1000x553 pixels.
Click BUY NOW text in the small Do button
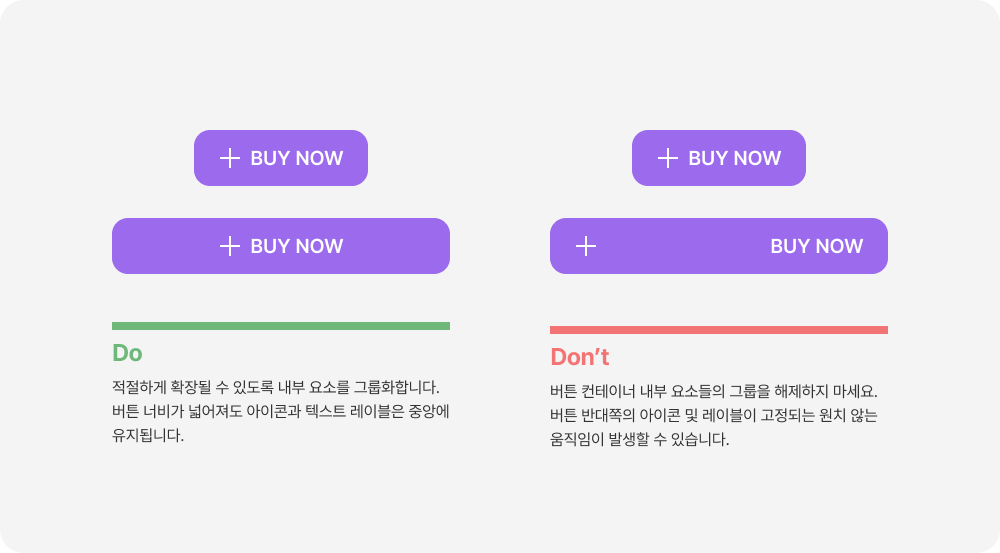(x=297, y=158)
